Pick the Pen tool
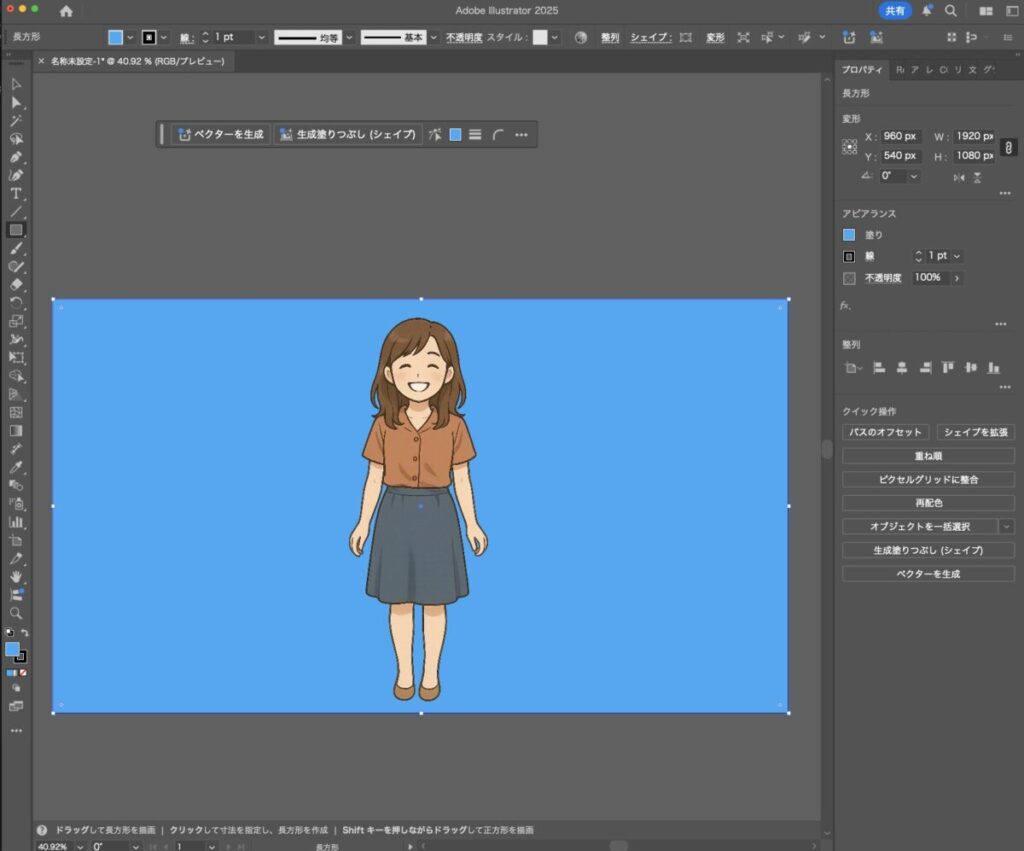 point(16,157)
